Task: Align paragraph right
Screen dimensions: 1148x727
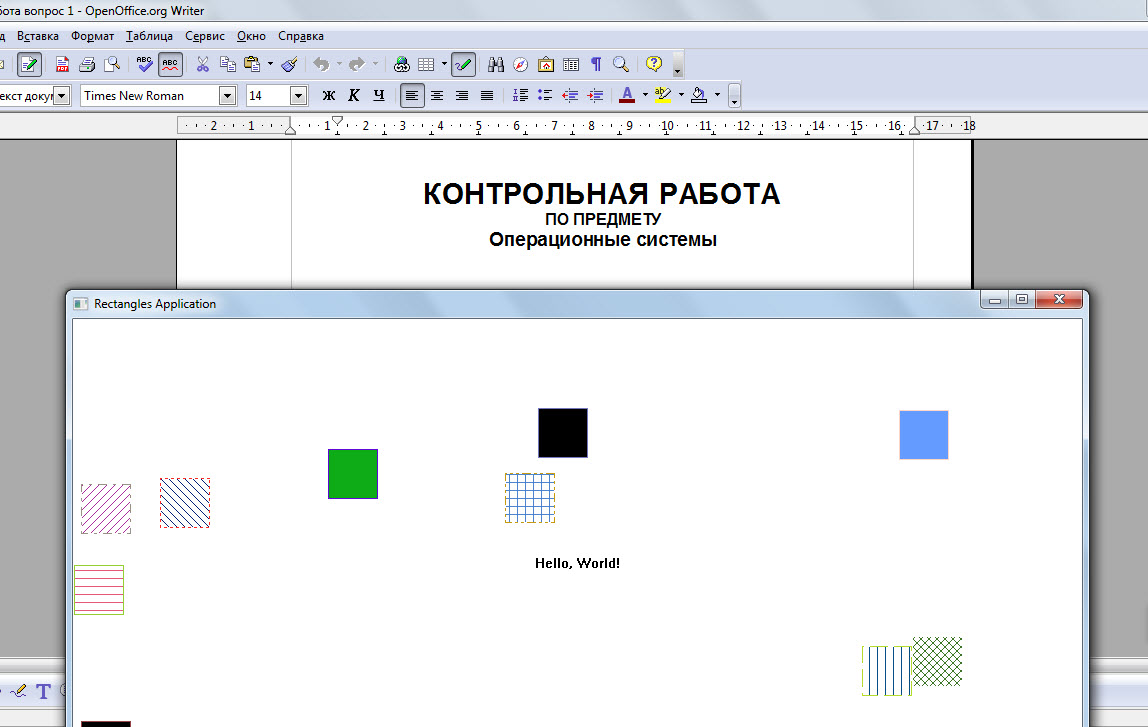Action: tap(462, 96)
